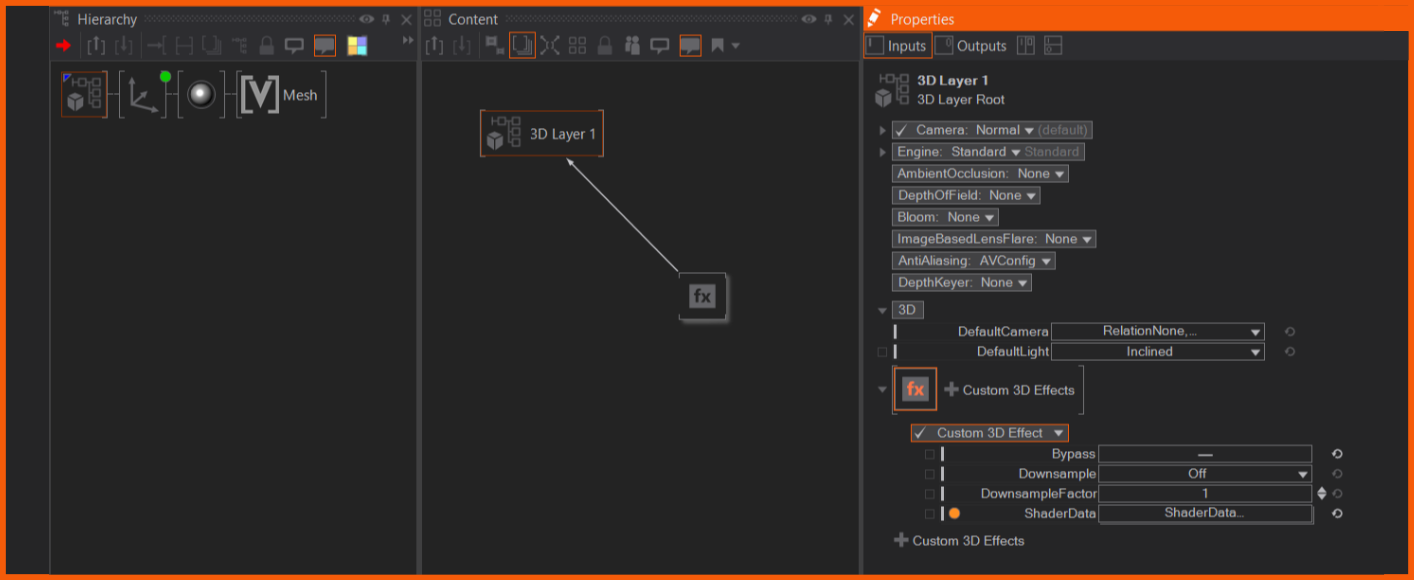Open the Downsample dropdown

click(1204, 474)
